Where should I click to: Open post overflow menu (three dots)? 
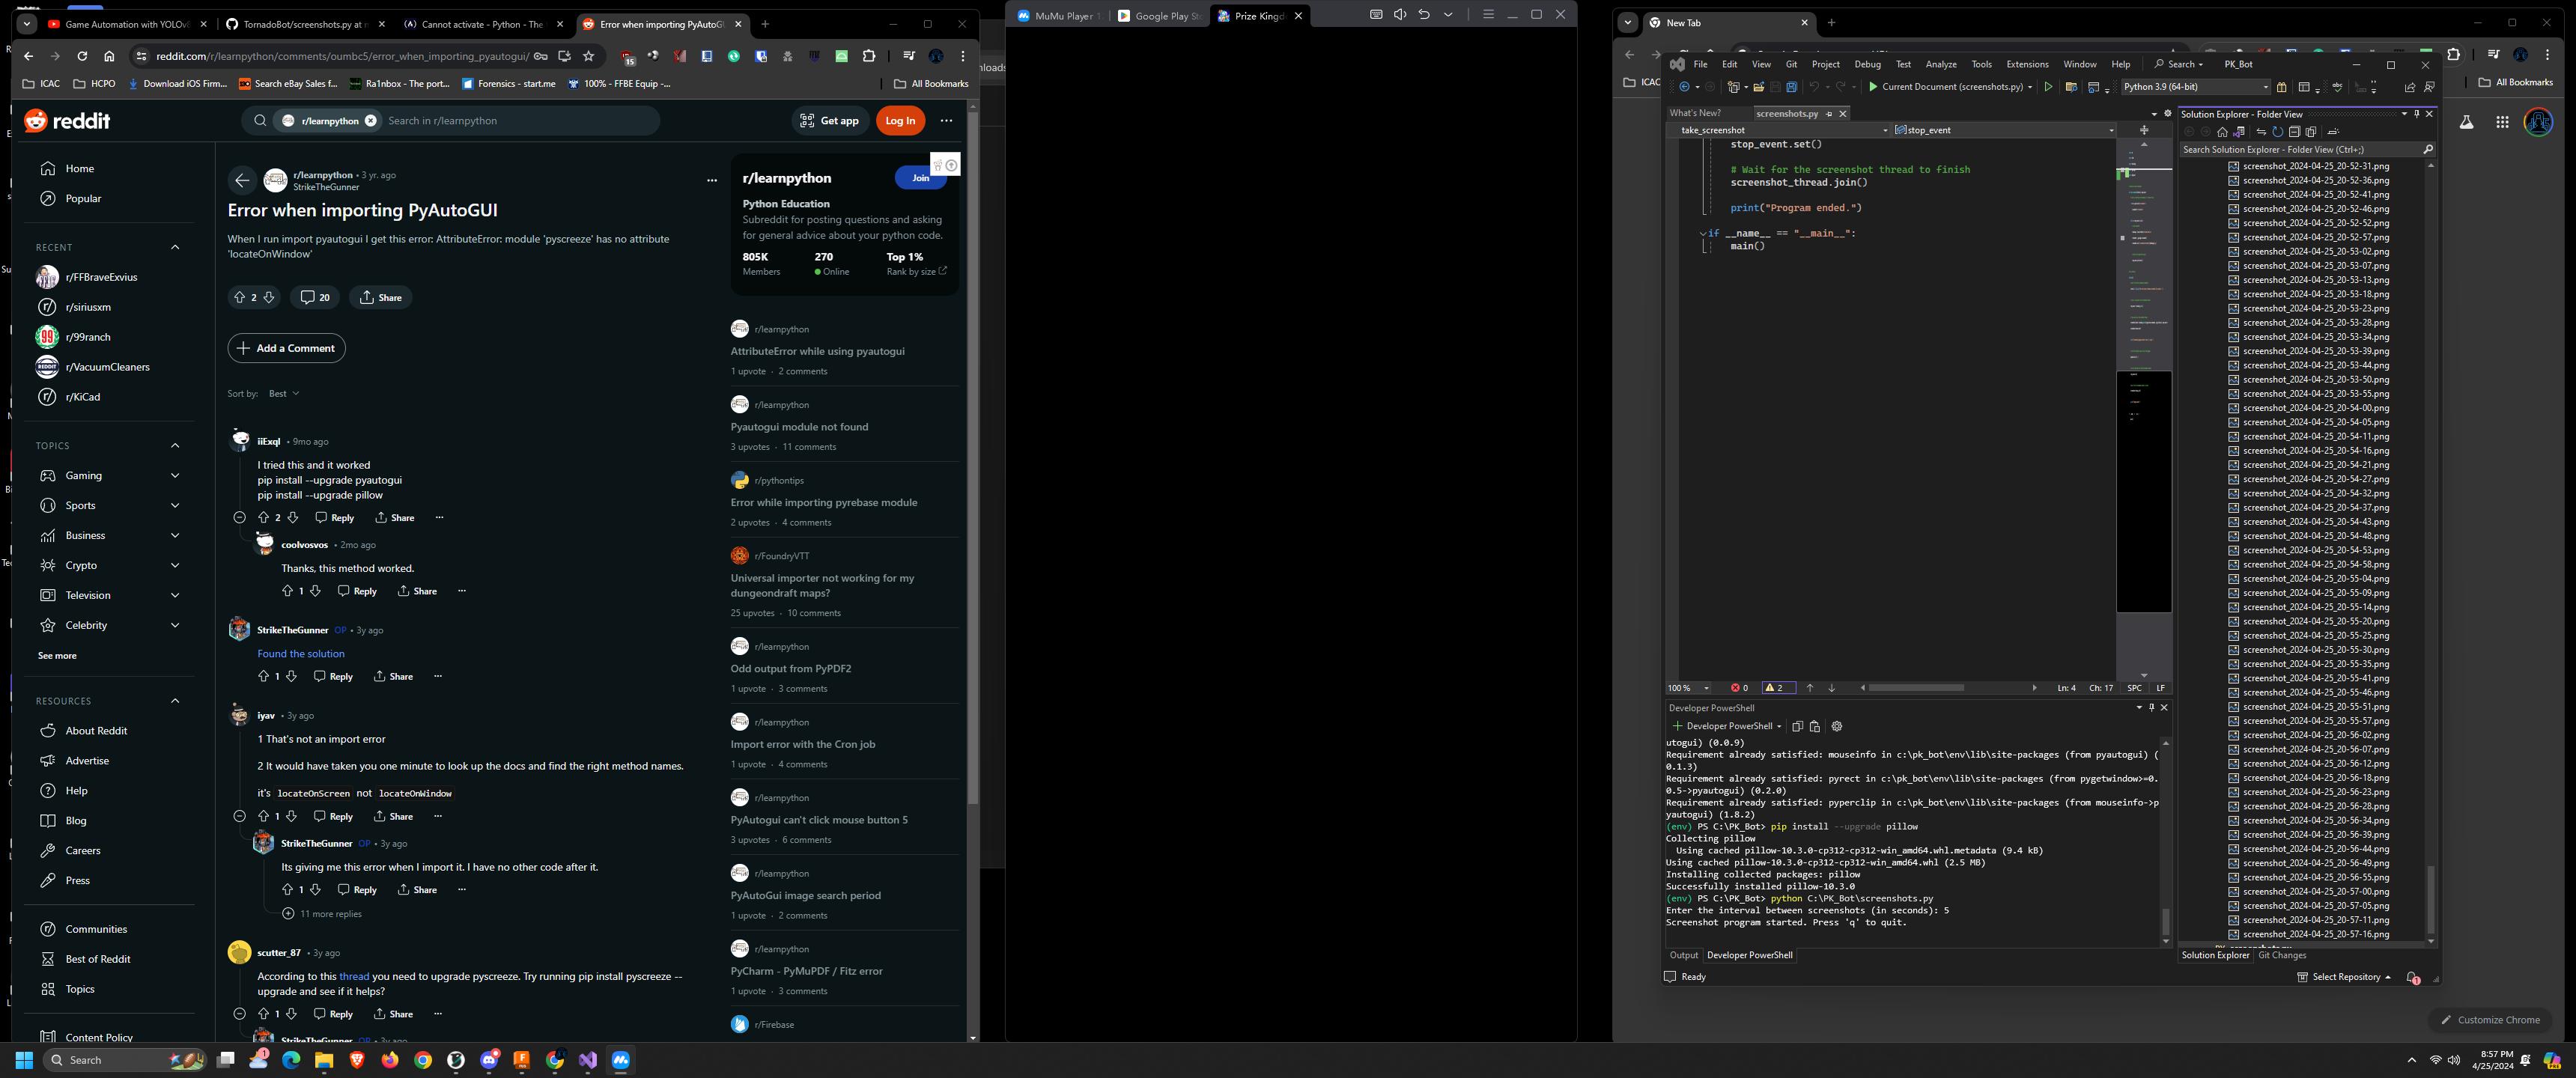point(712,181)
